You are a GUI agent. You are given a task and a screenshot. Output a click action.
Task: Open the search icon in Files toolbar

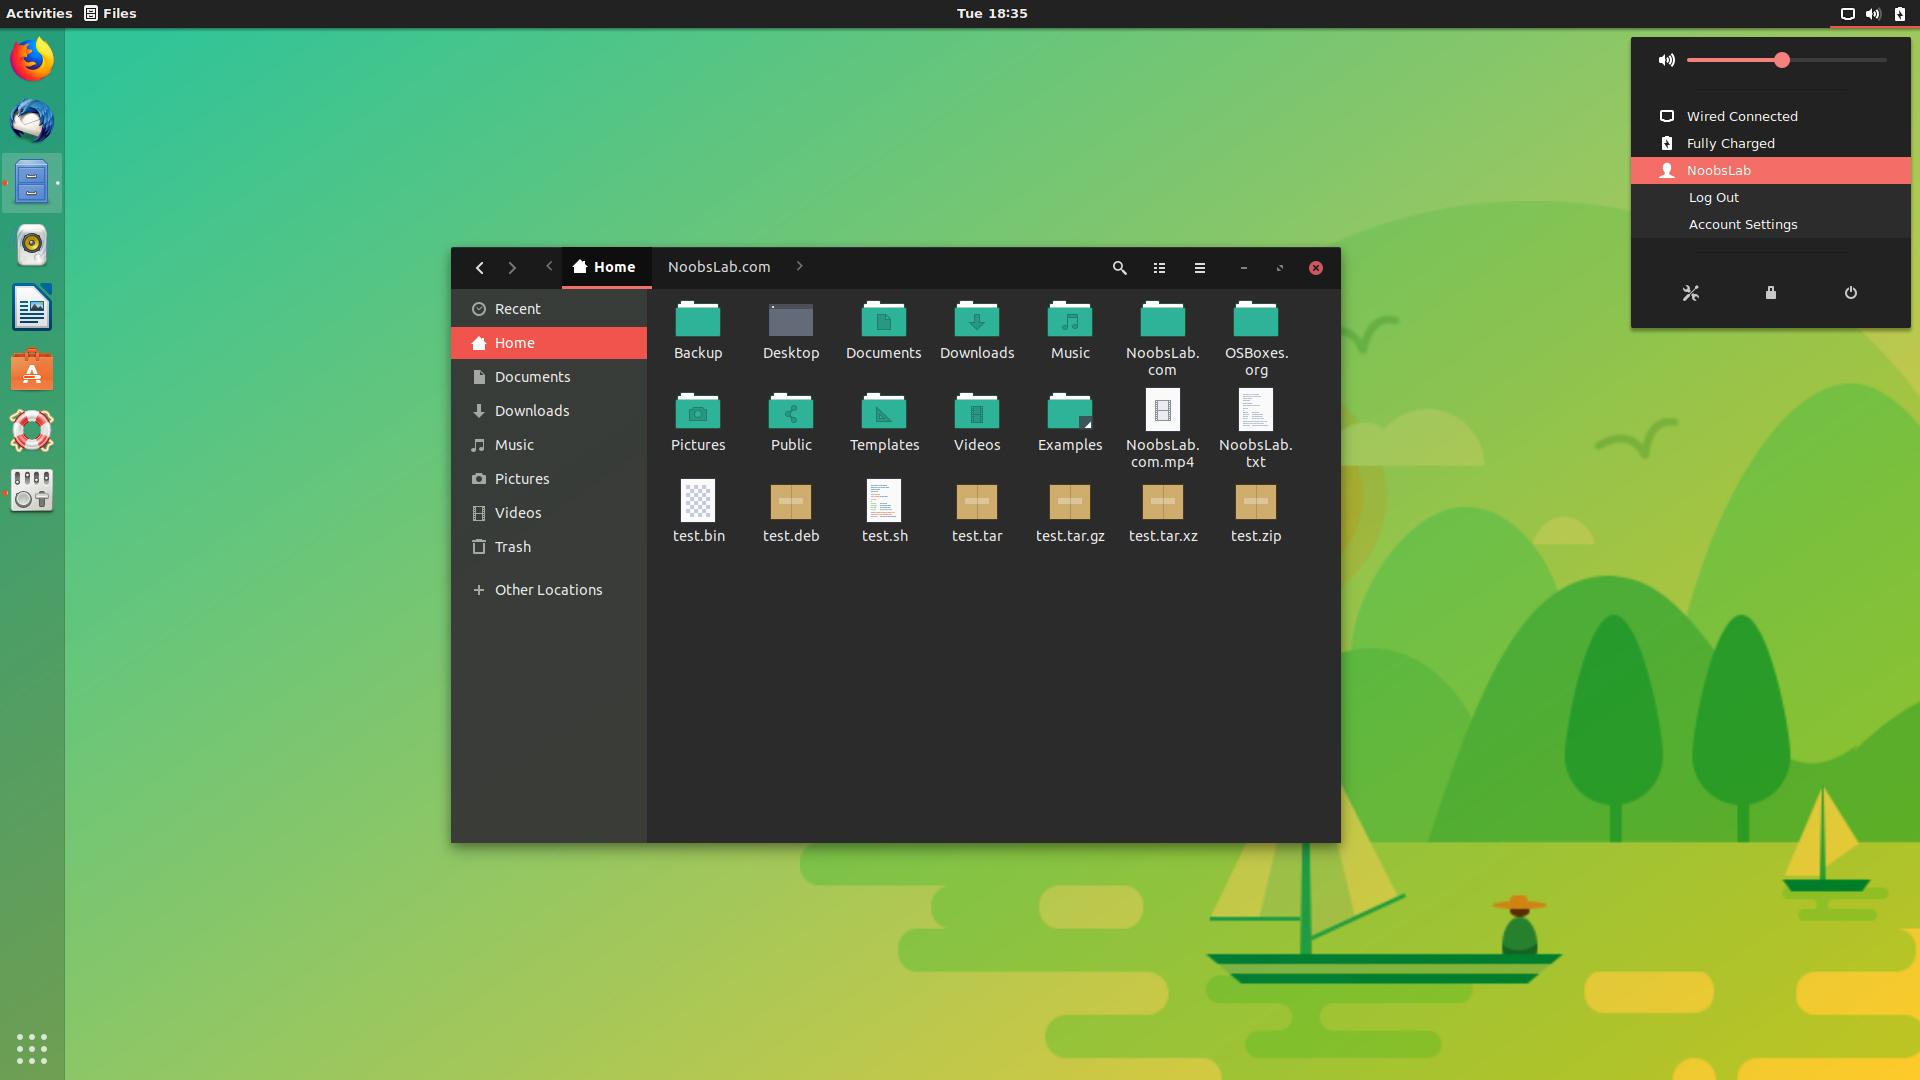(1119, 268)
